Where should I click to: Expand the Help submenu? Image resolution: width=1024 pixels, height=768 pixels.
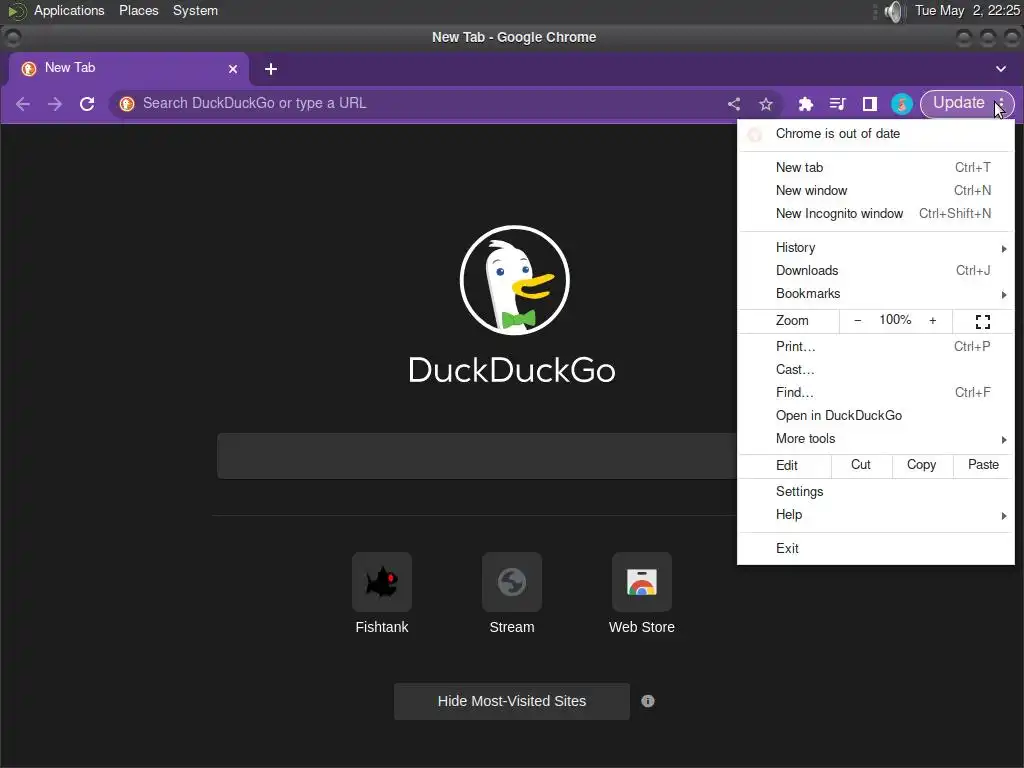876,515
